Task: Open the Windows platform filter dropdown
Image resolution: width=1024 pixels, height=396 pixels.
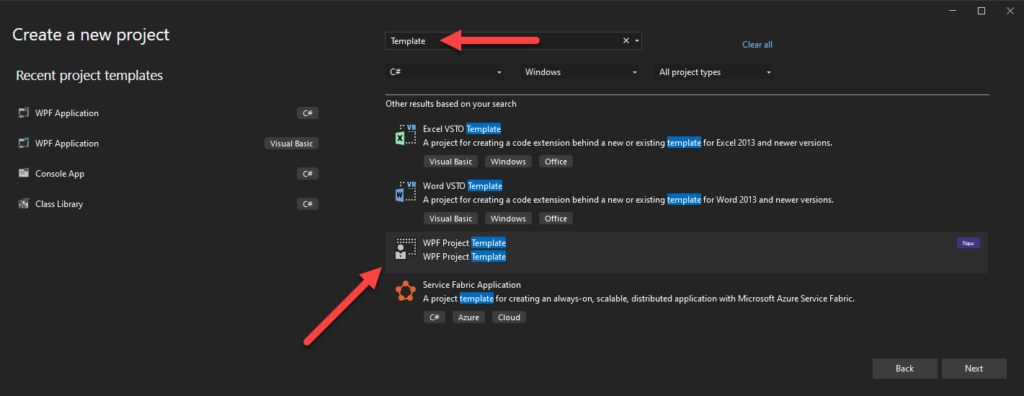Action: 581,73
